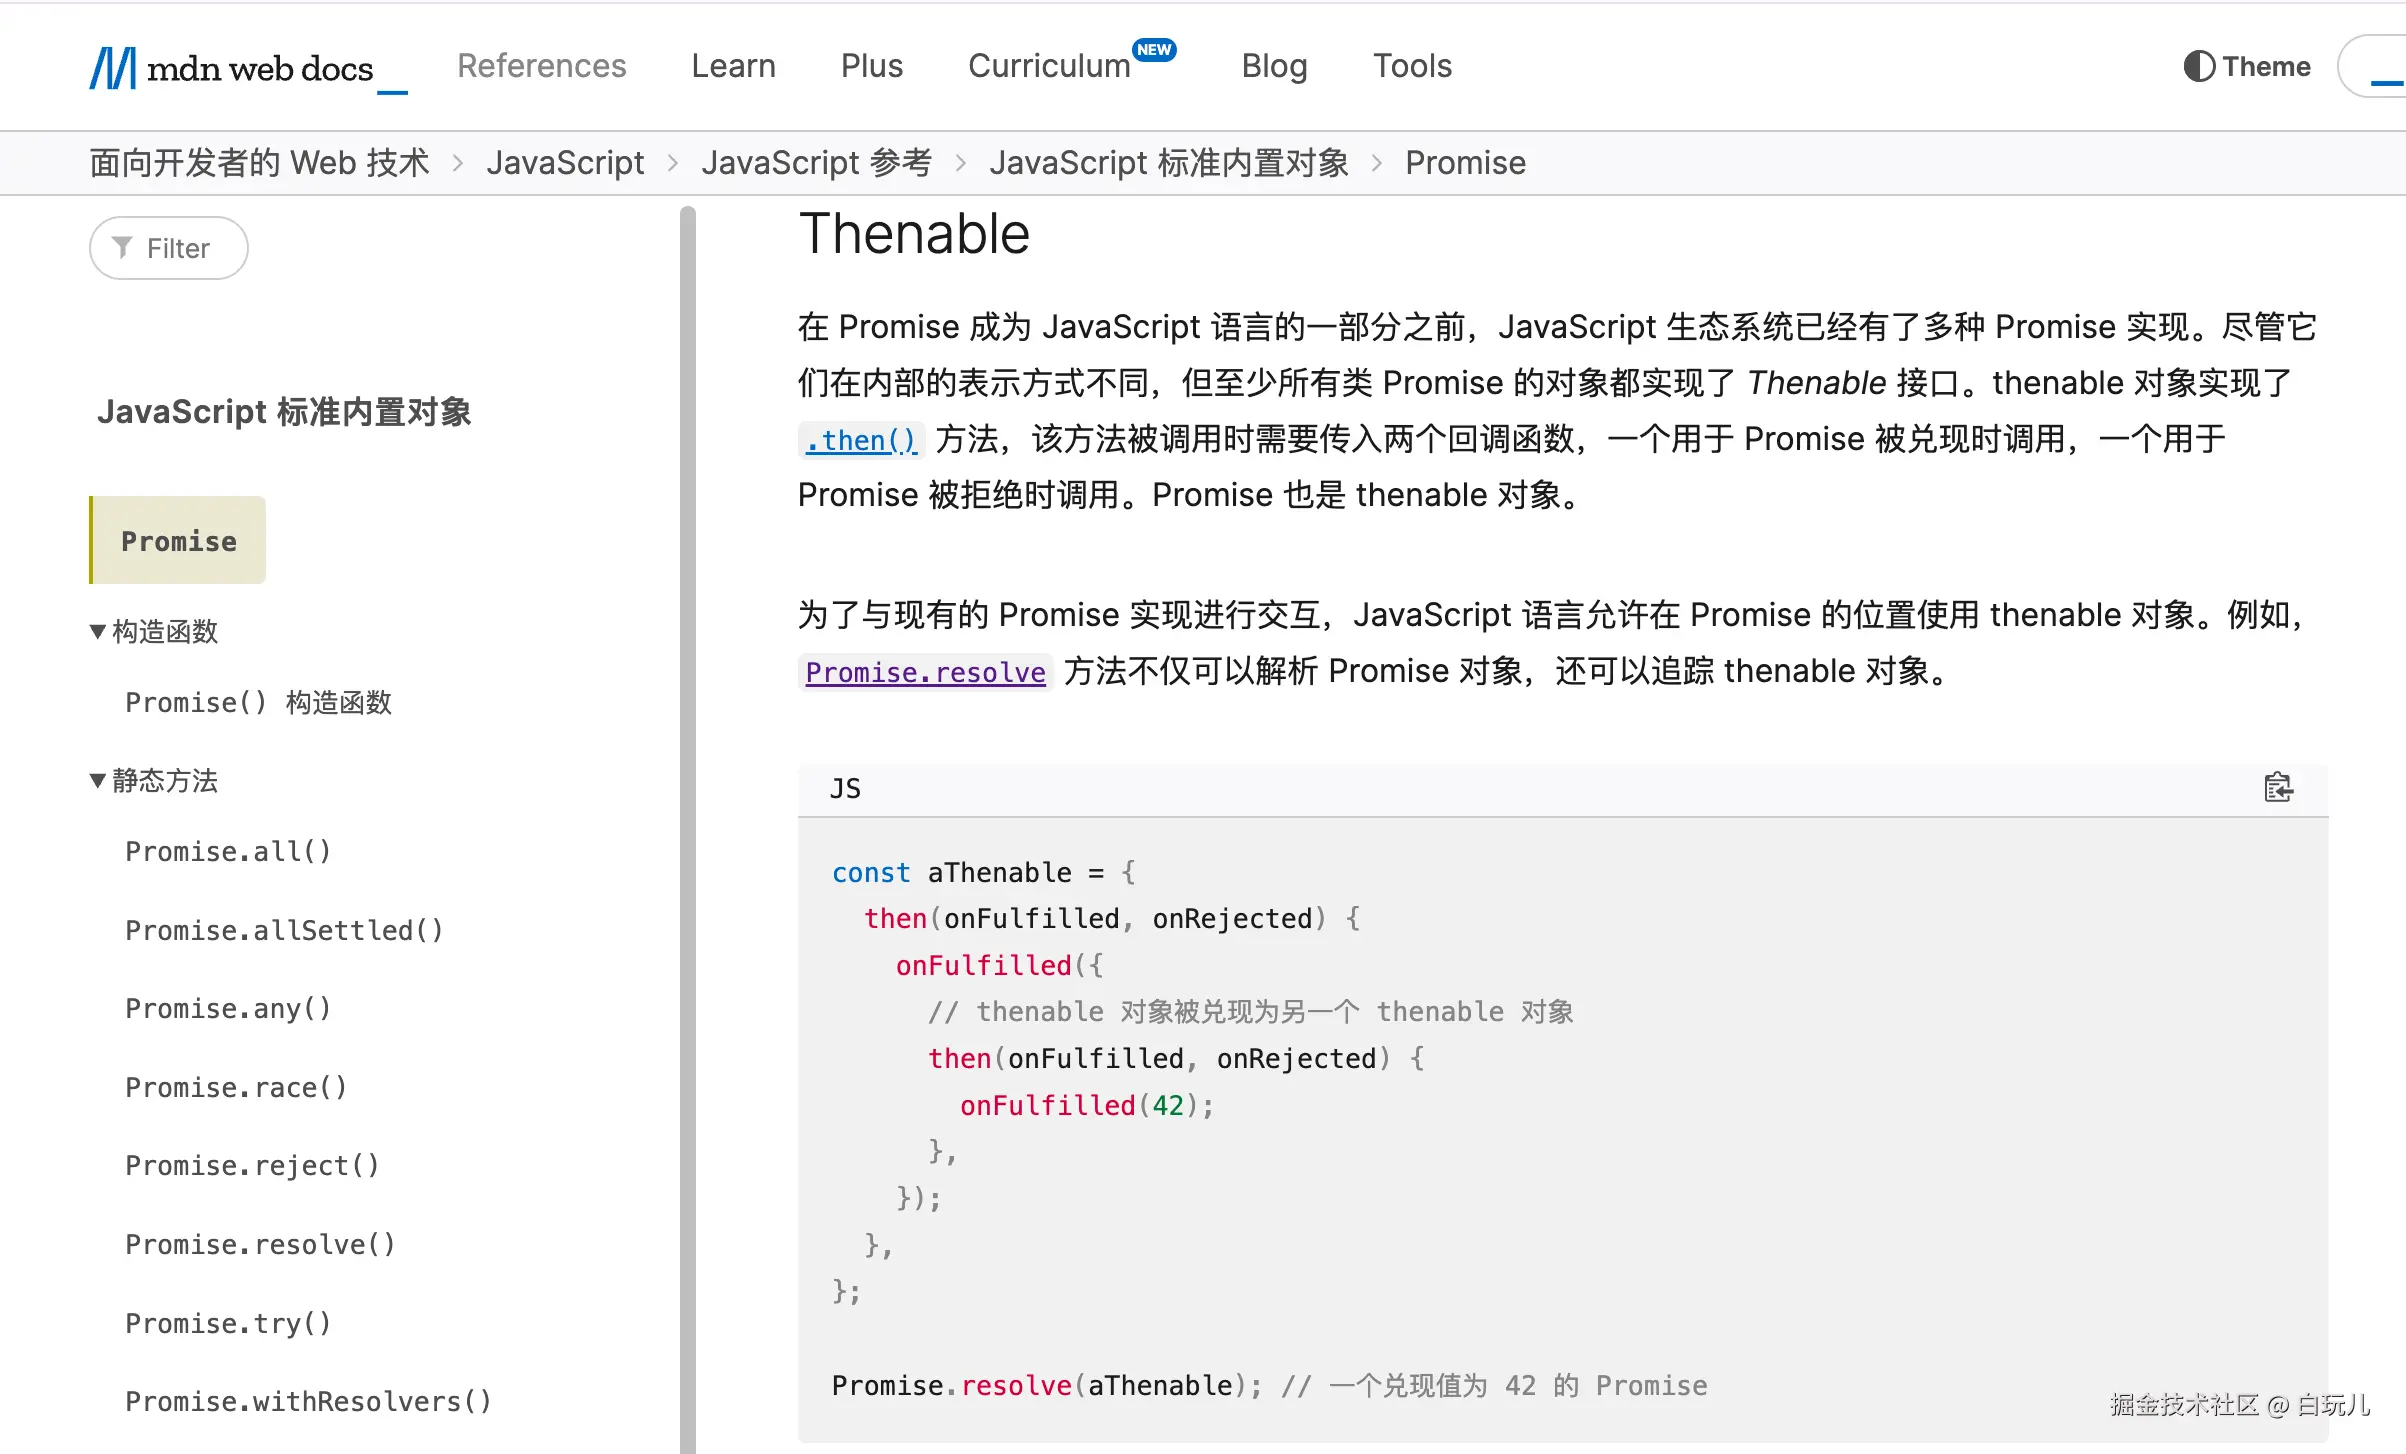Open the Plus menu

pyautogui.click(x=871, y=66)
